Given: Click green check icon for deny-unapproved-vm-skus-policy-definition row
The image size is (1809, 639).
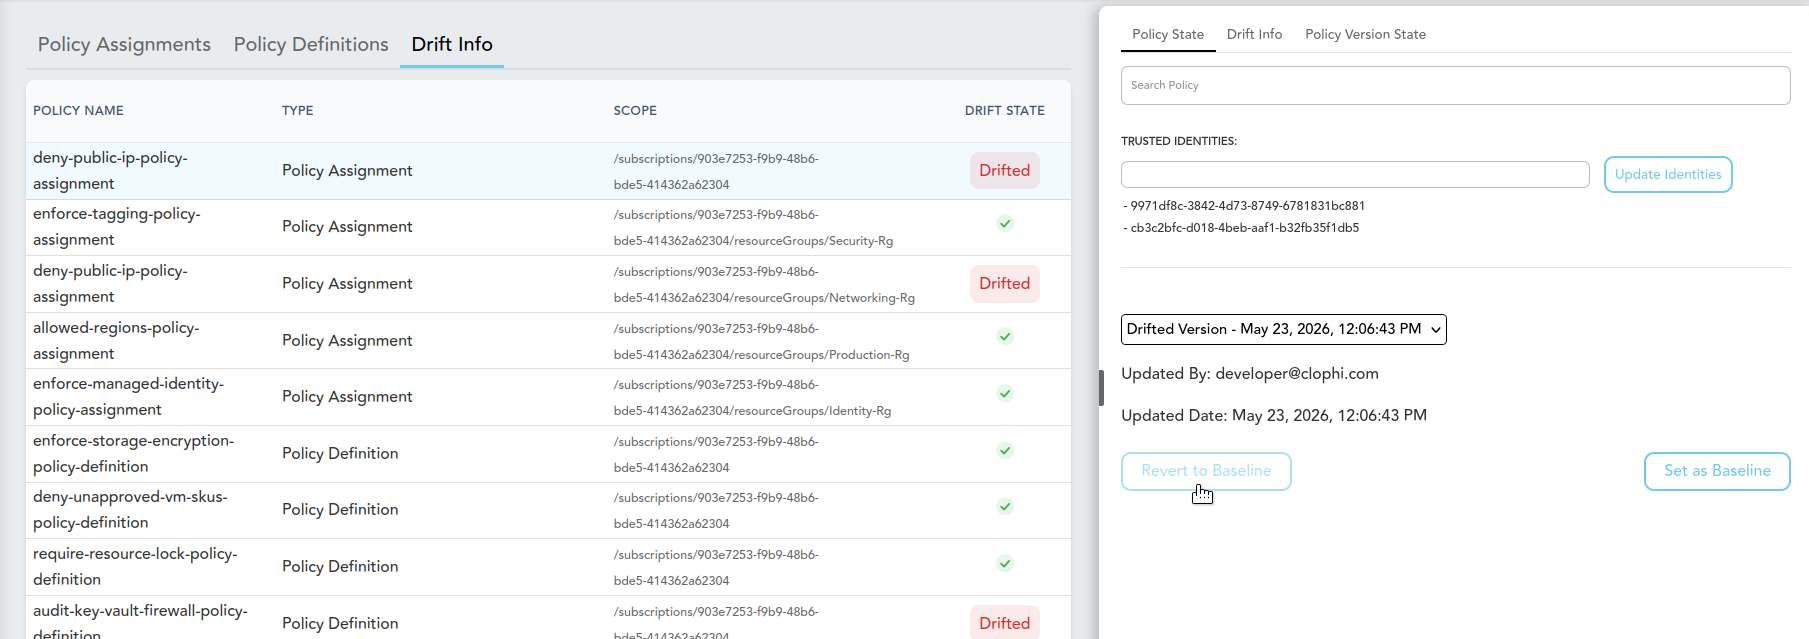Looking at the screenshot, I should [x=1005, y=507].
